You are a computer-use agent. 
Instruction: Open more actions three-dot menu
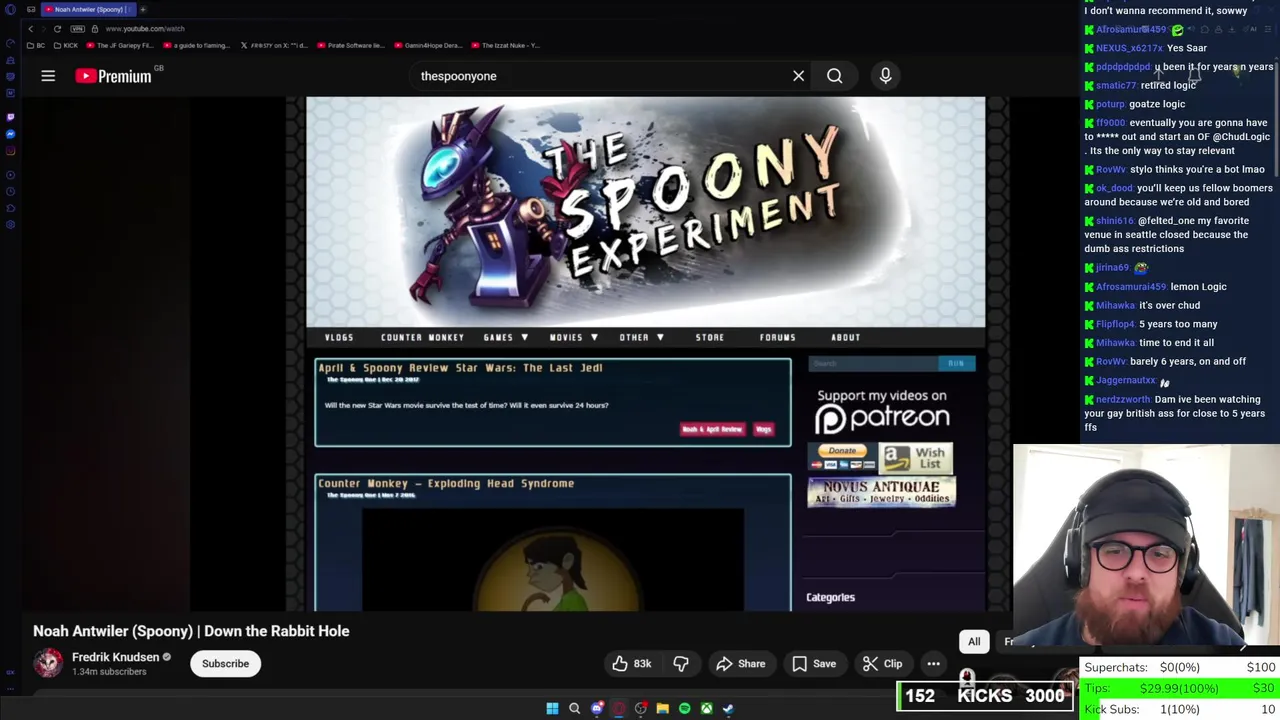pos(933,664)
